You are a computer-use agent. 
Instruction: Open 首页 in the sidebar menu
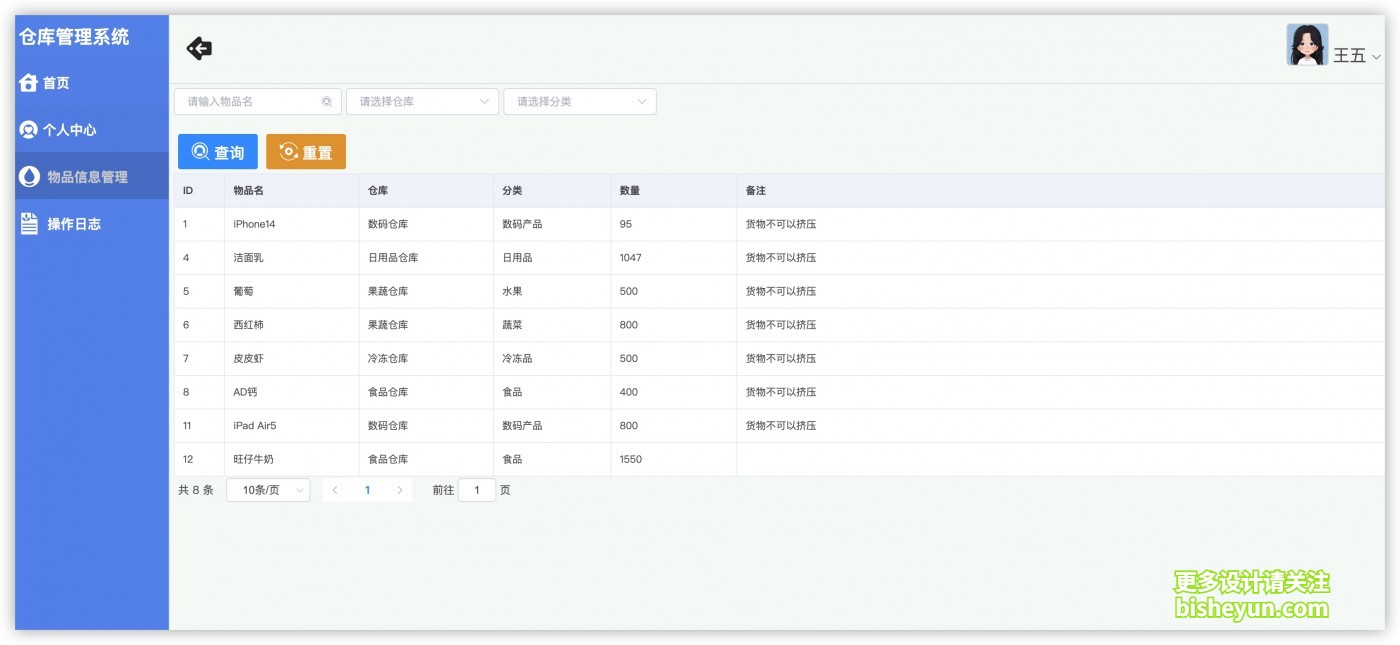(x=56, y=83)
